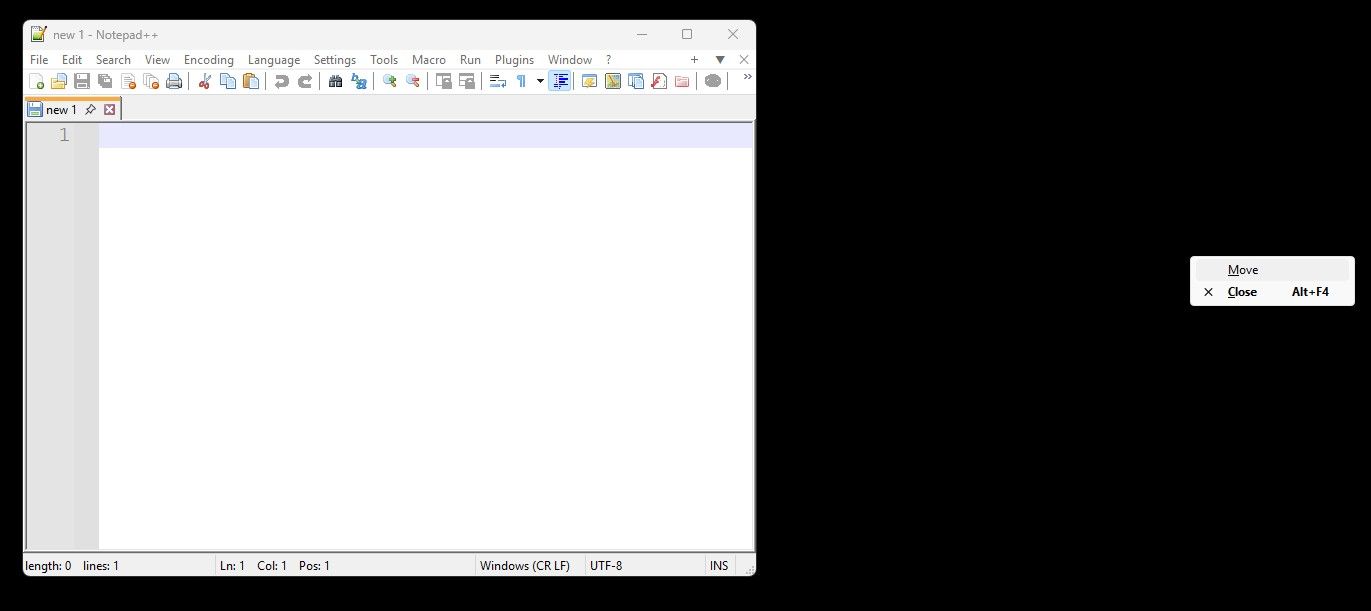The width and height of the screenshot is (1371, 611).
Task: Click line number 1 in margin
Action: 64,135
